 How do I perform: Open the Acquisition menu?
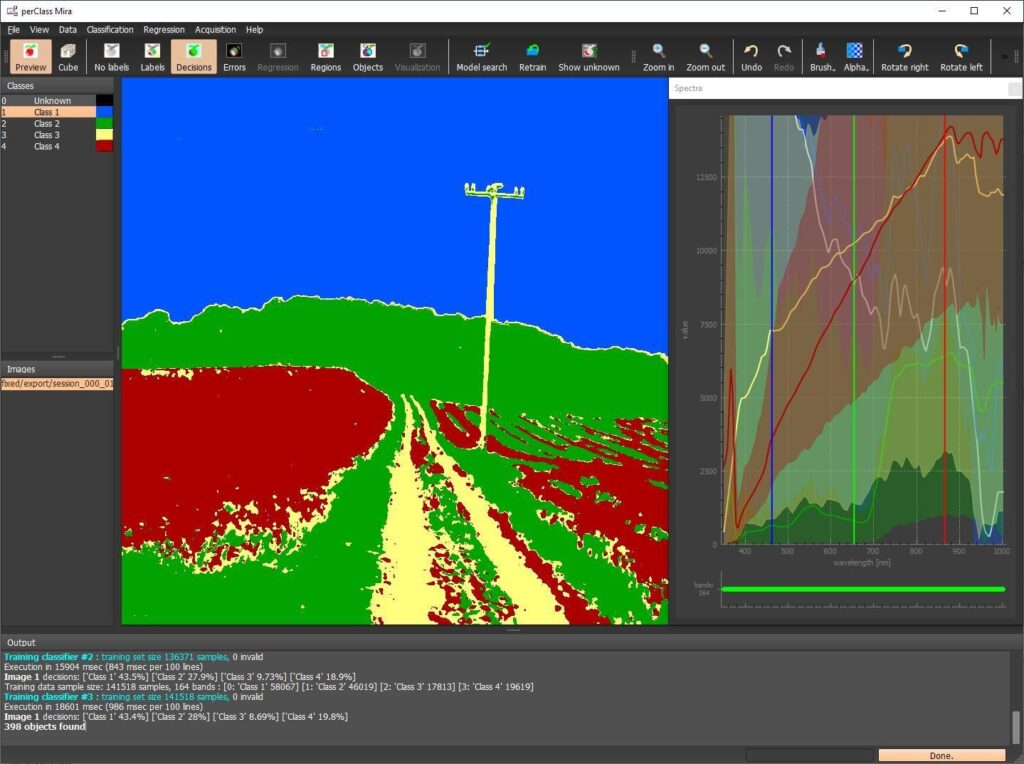pyautogui.click(x=215, y=30)
